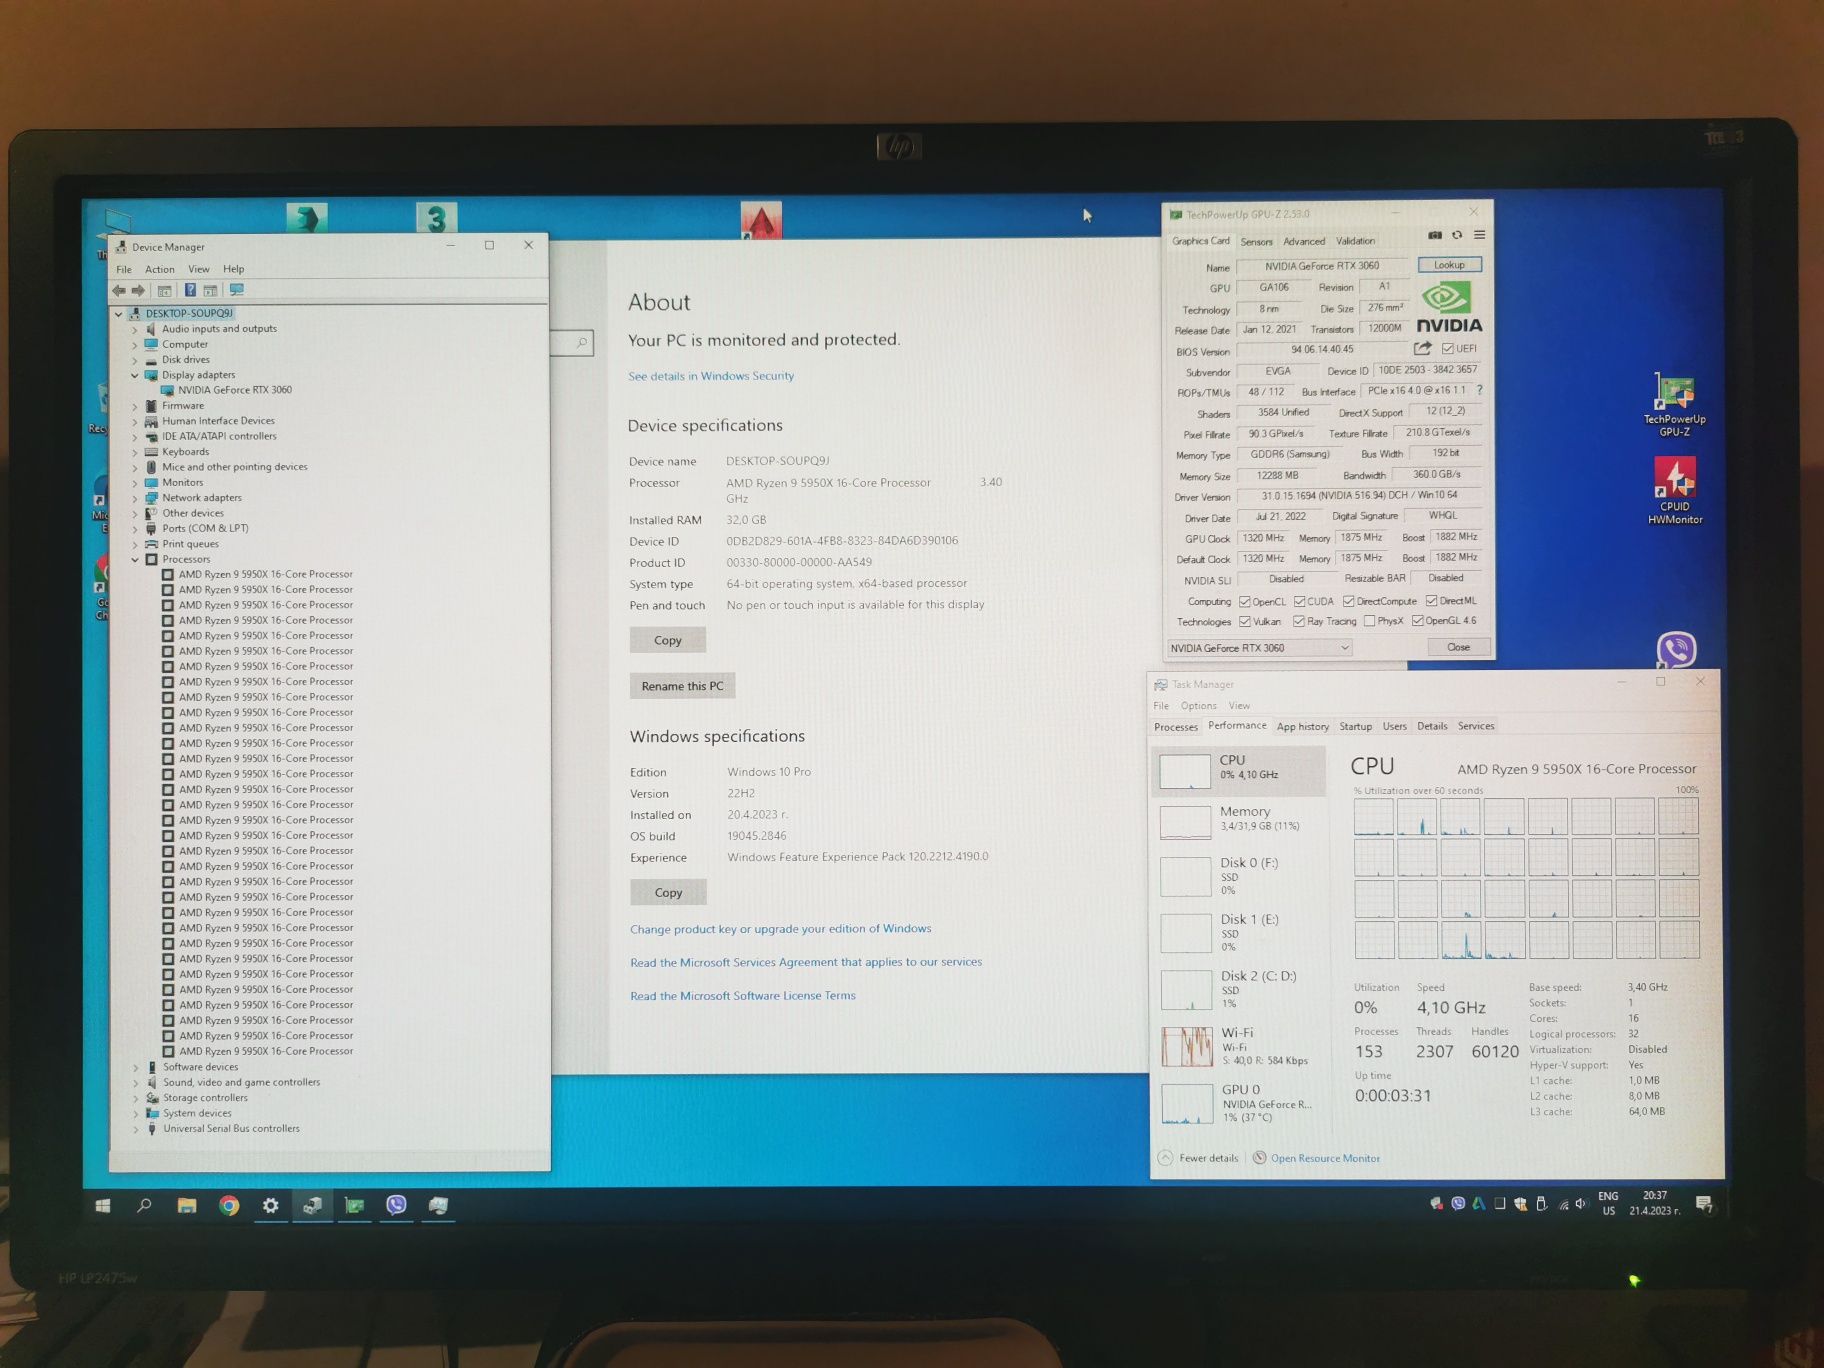Select Wi-Fi in Task Manager sidebar
The height and width of the screenshot is (1368, 1824).
tap(1238, 1046)
